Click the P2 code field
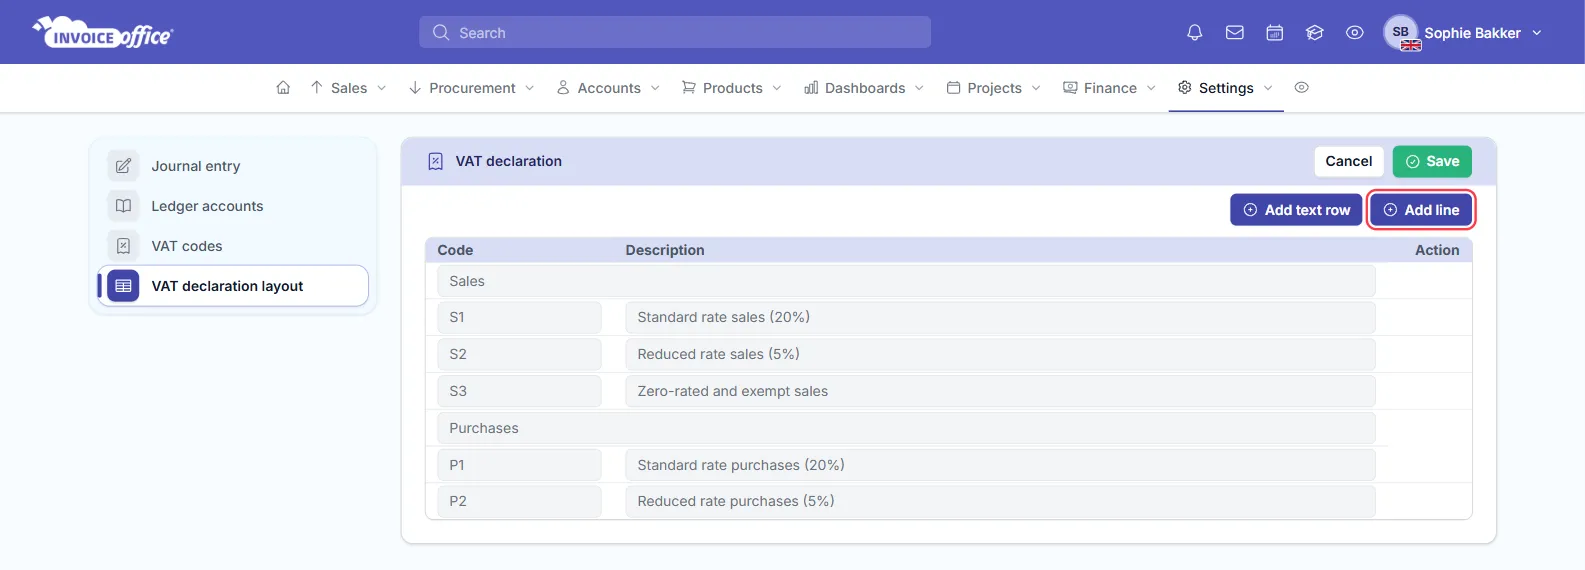The image size is (1585, 570). (519, 501)
